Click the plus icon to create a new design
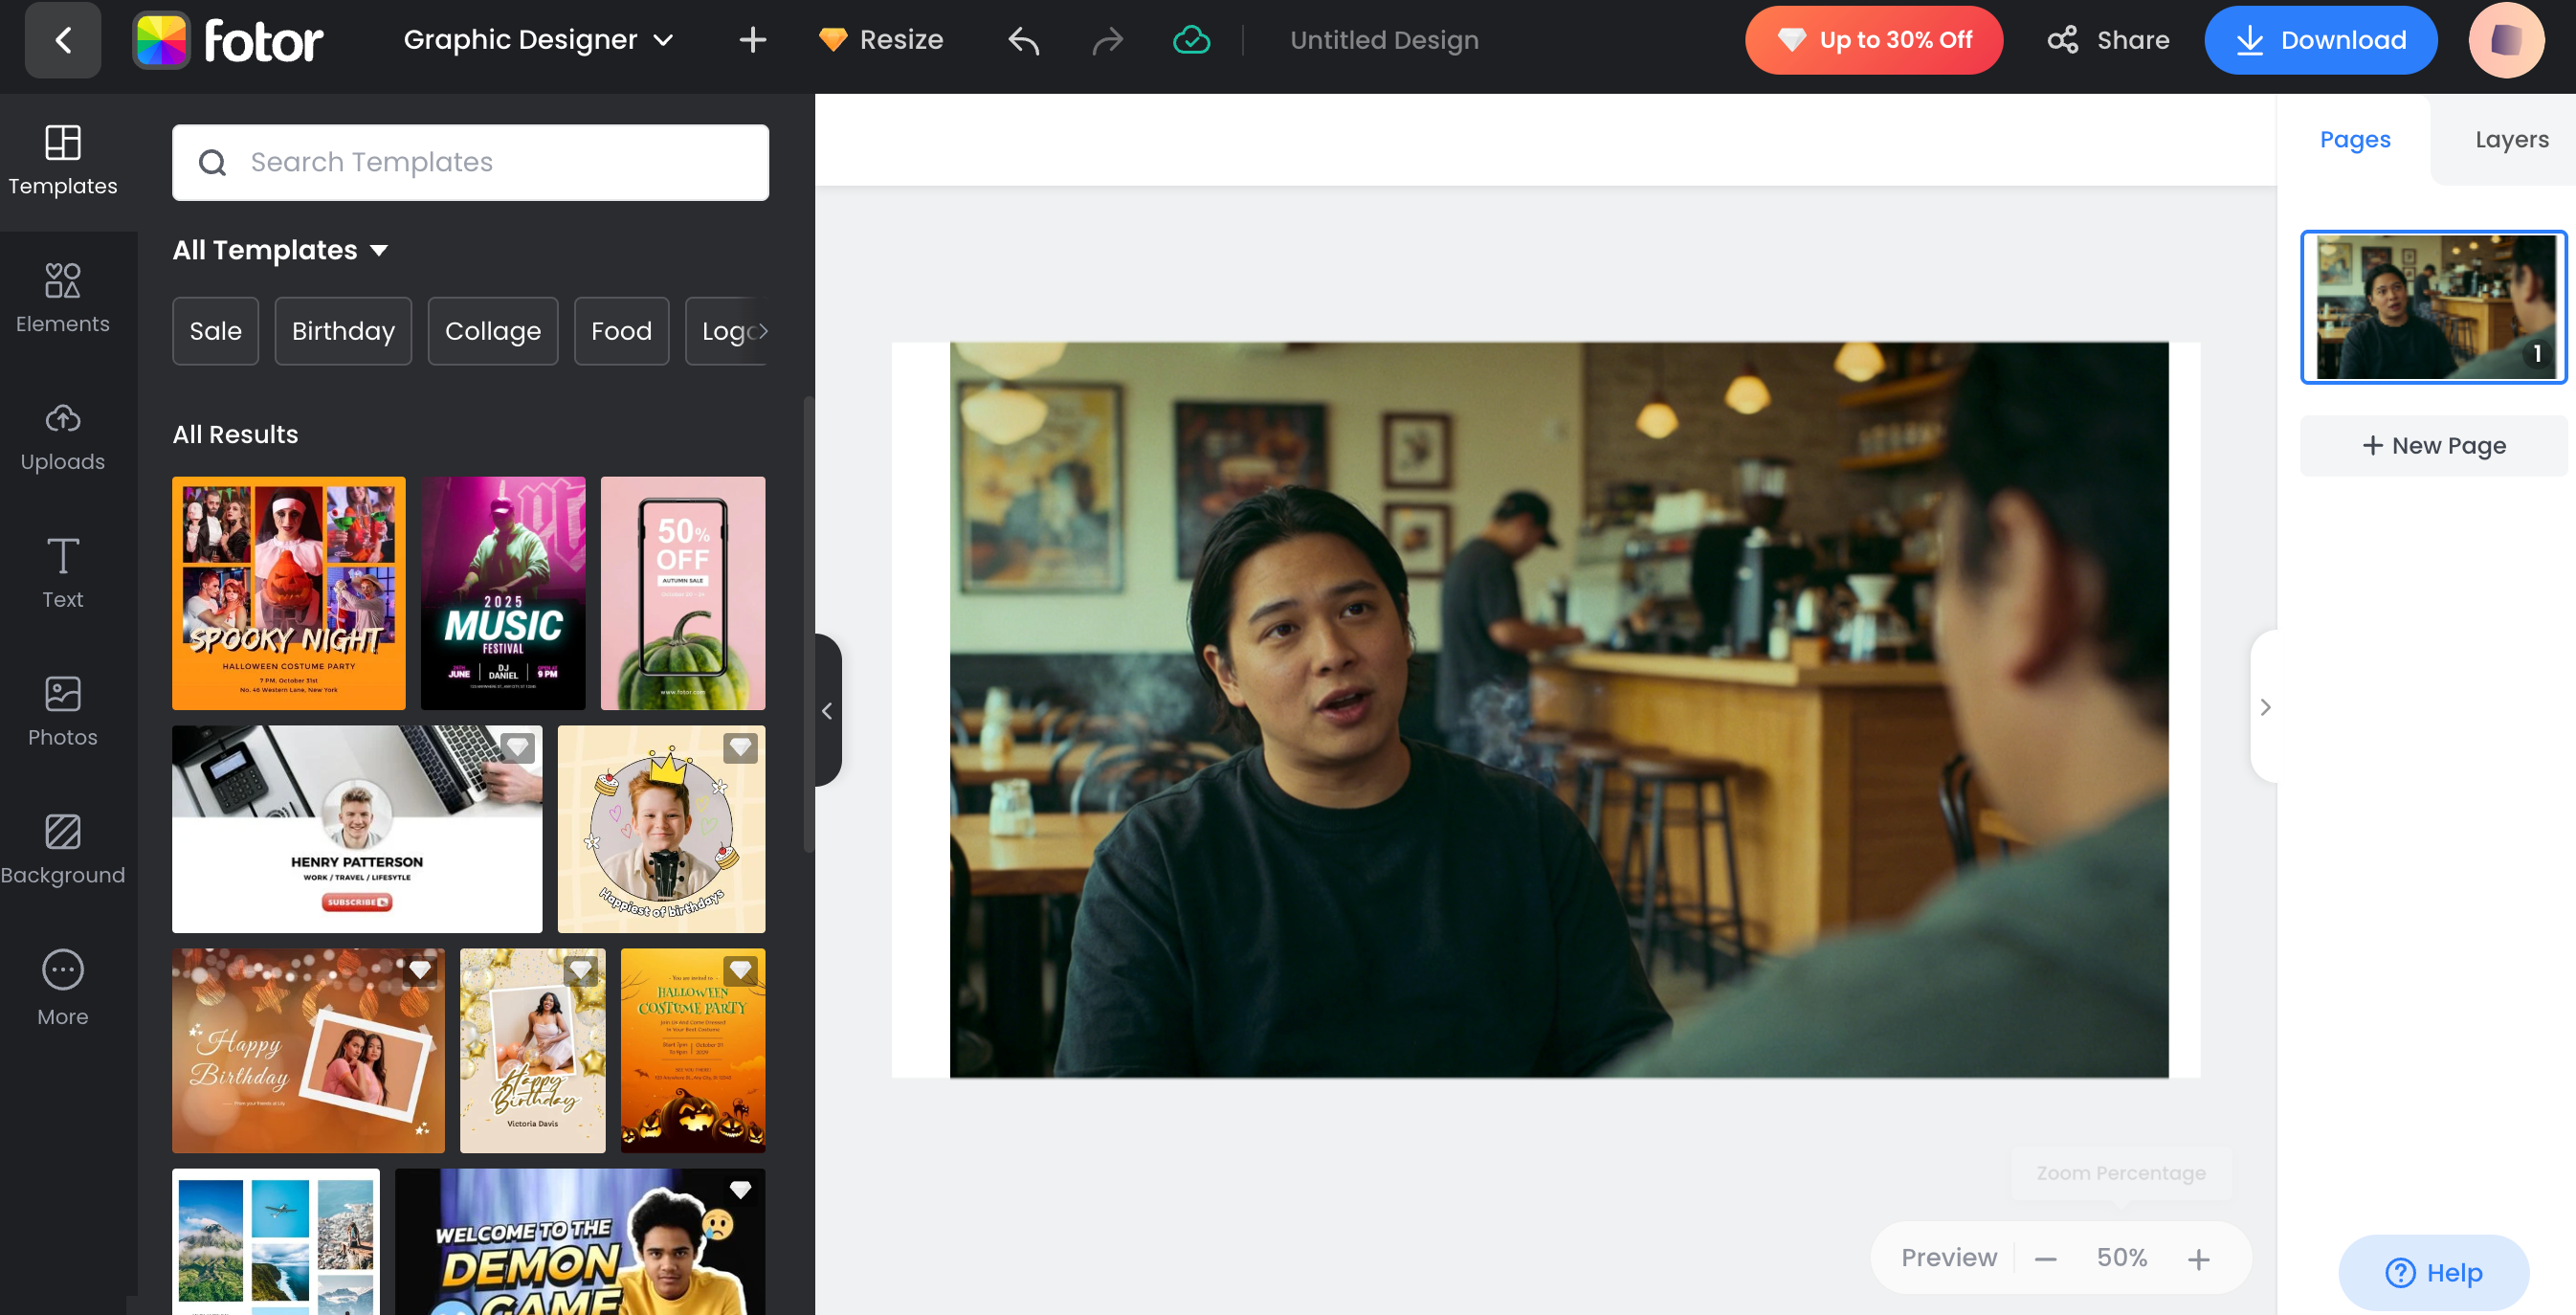The image size is (2576, 1315). 752,40
